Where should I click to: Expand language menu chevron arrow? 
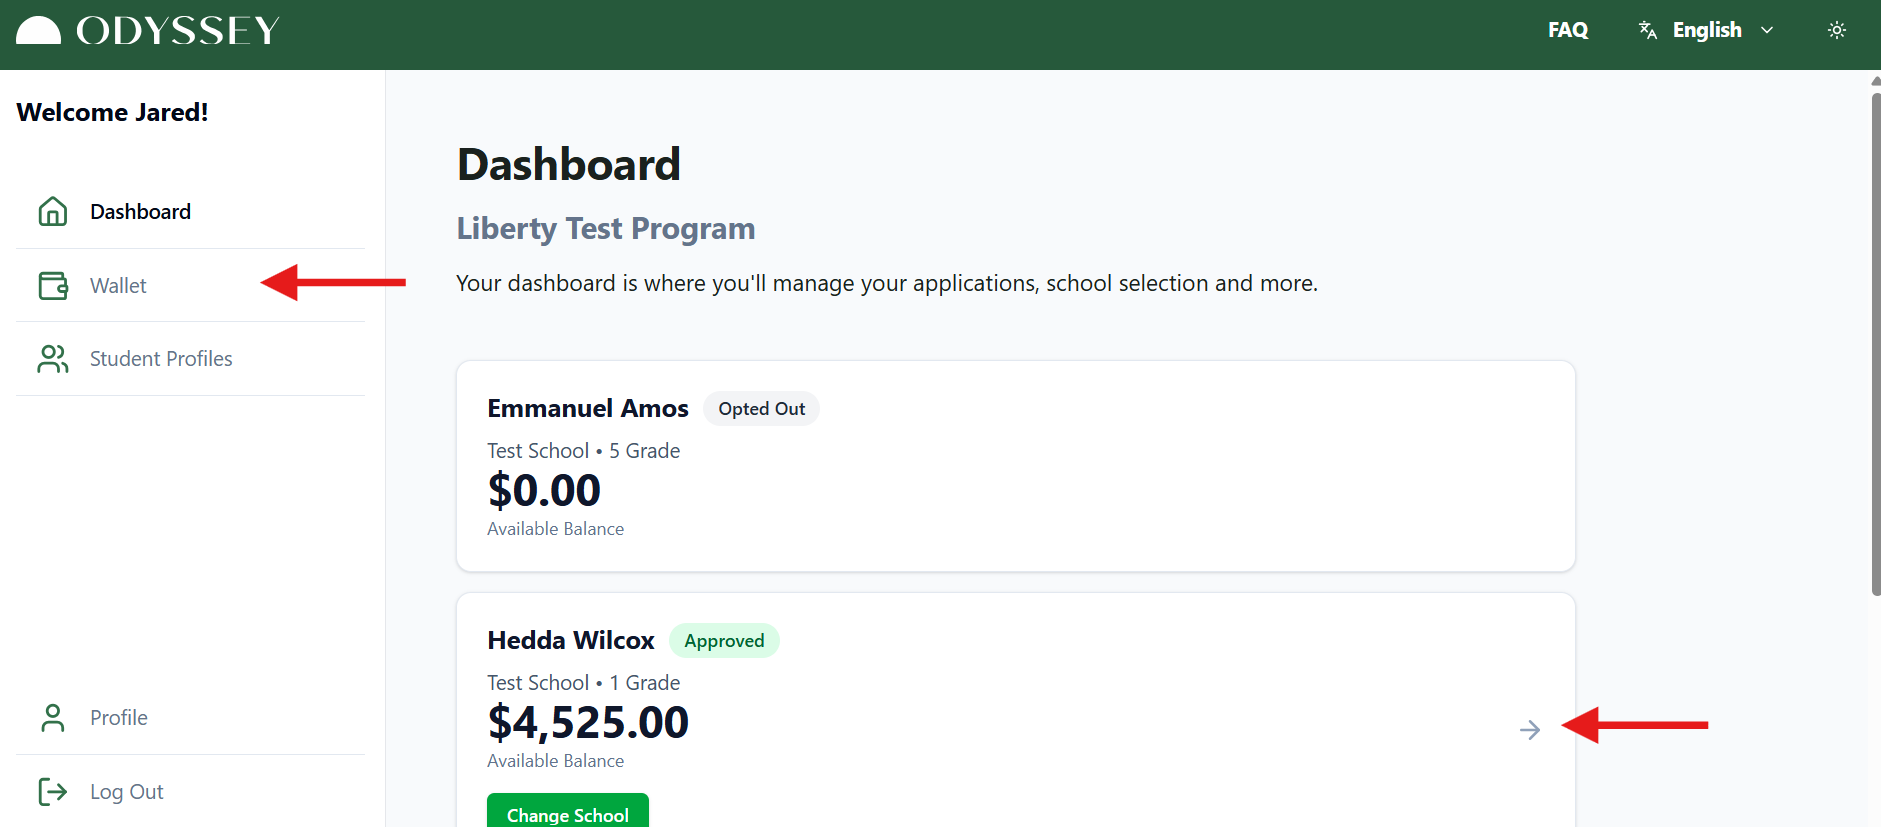[x=1767, y=30]
